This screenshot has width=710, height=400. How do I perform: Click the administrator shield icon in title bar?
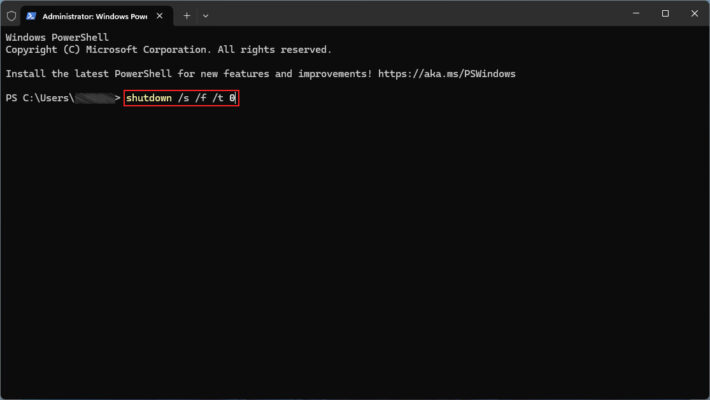coord(11,15)
